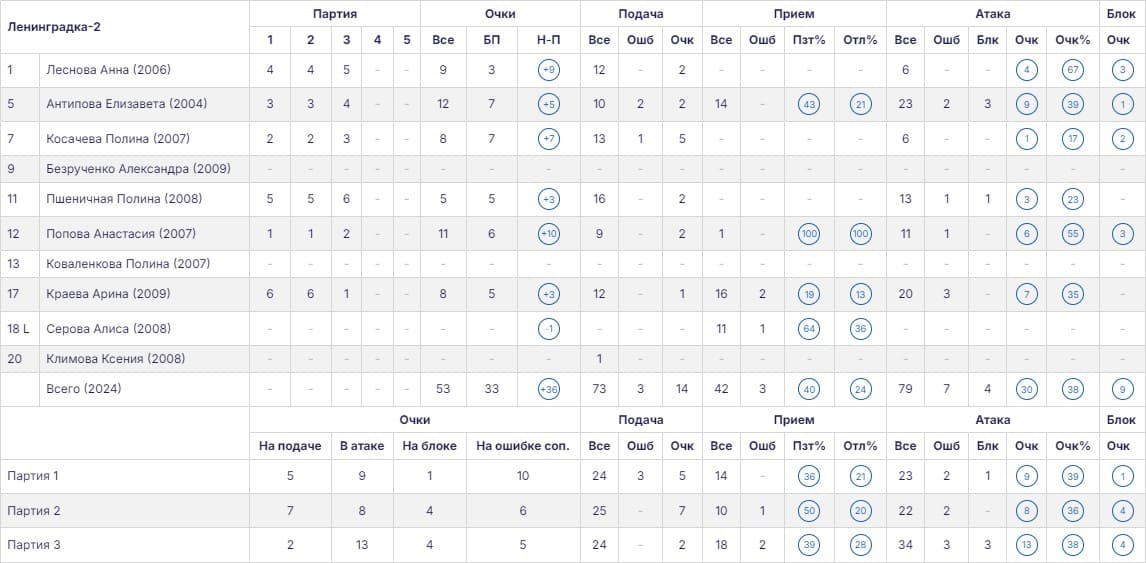This screenshot has height=563, width=1146.
Task: Click the Всего (2024) totals row label
Action: pyautogui.click(x=83, y=389)
